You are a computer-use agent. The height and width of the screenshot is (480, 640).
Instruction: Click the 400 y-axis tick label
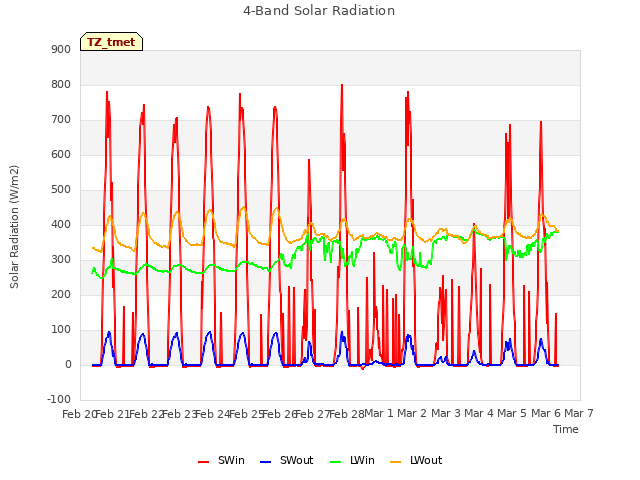click(x=61, y=225)
